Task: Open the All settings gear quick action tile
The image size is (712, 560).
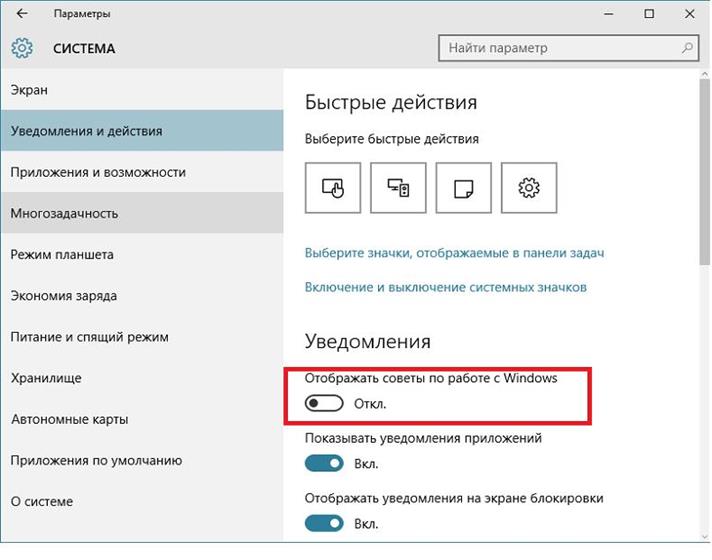Action: coord(529,186)
